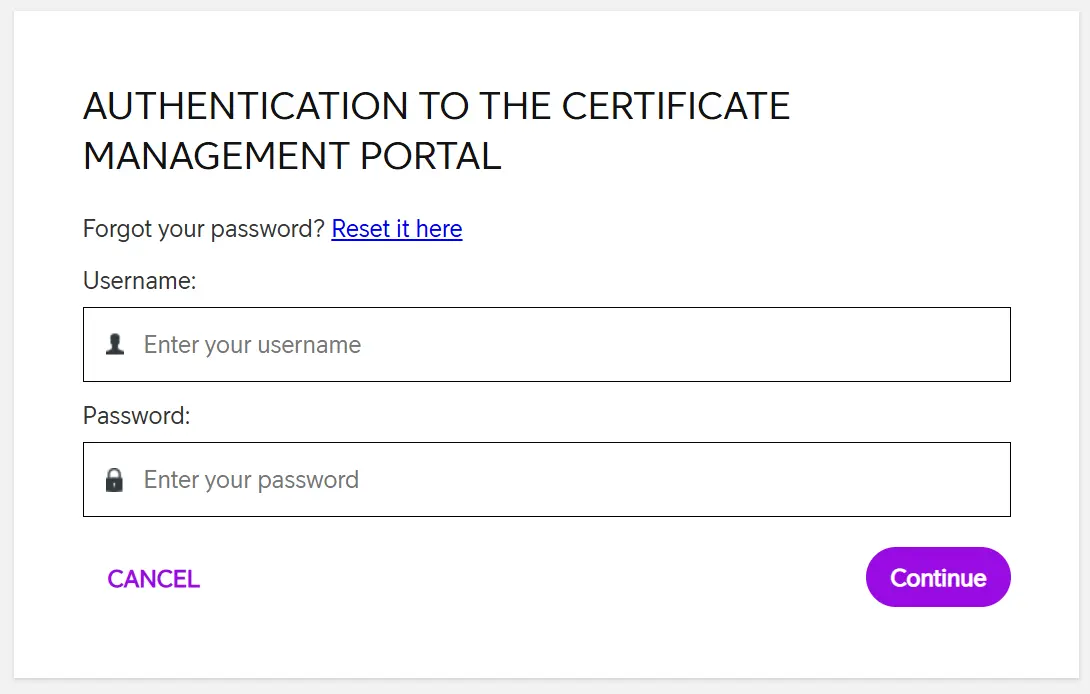Click the Reset it here link
The height and width of the screenshot is (694, 1090).
click(397, 229)
